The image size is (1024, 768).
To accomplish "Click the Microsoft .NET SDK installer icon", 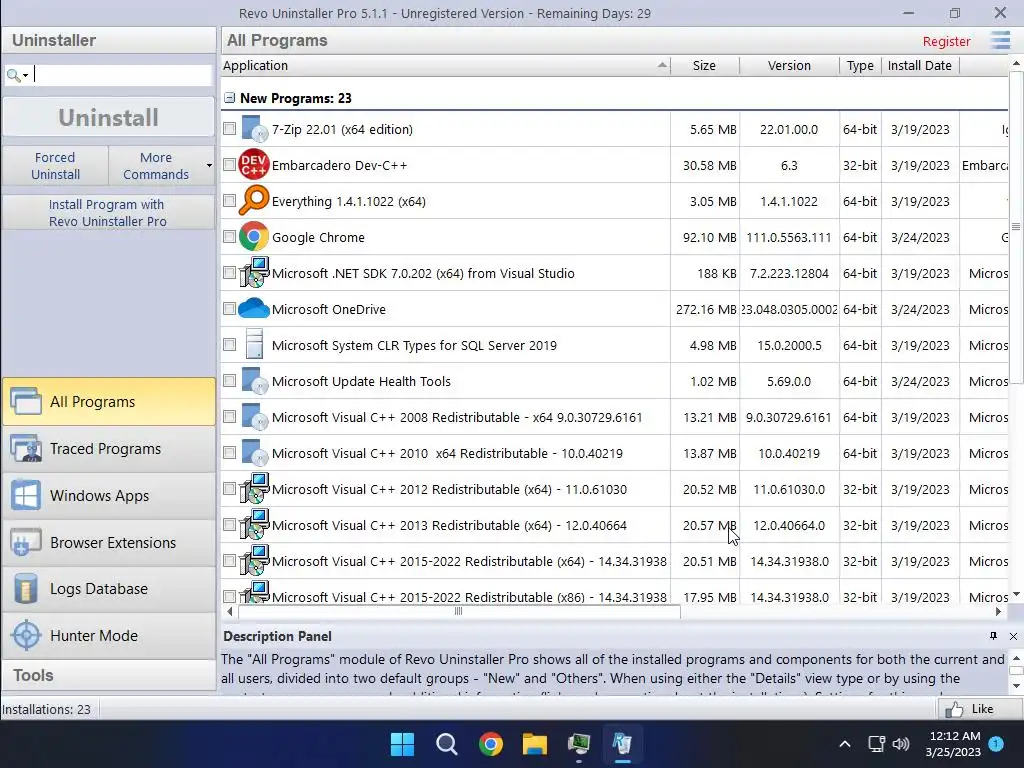I will point(253,272).
